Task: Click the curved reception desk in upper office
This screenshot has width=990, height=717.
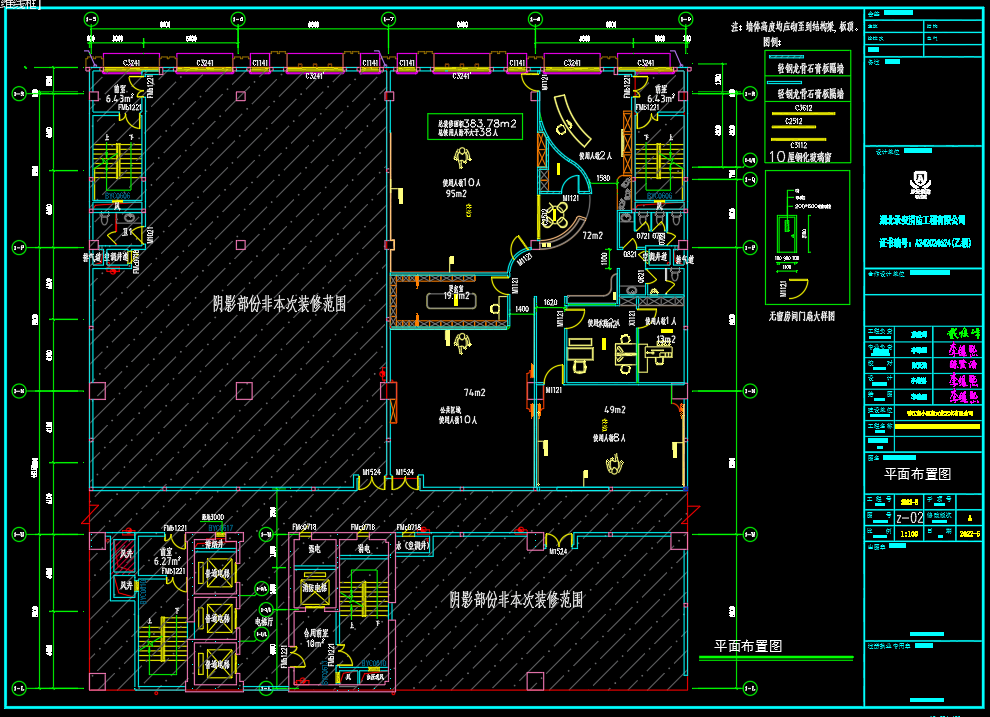Action: (565, 120)
